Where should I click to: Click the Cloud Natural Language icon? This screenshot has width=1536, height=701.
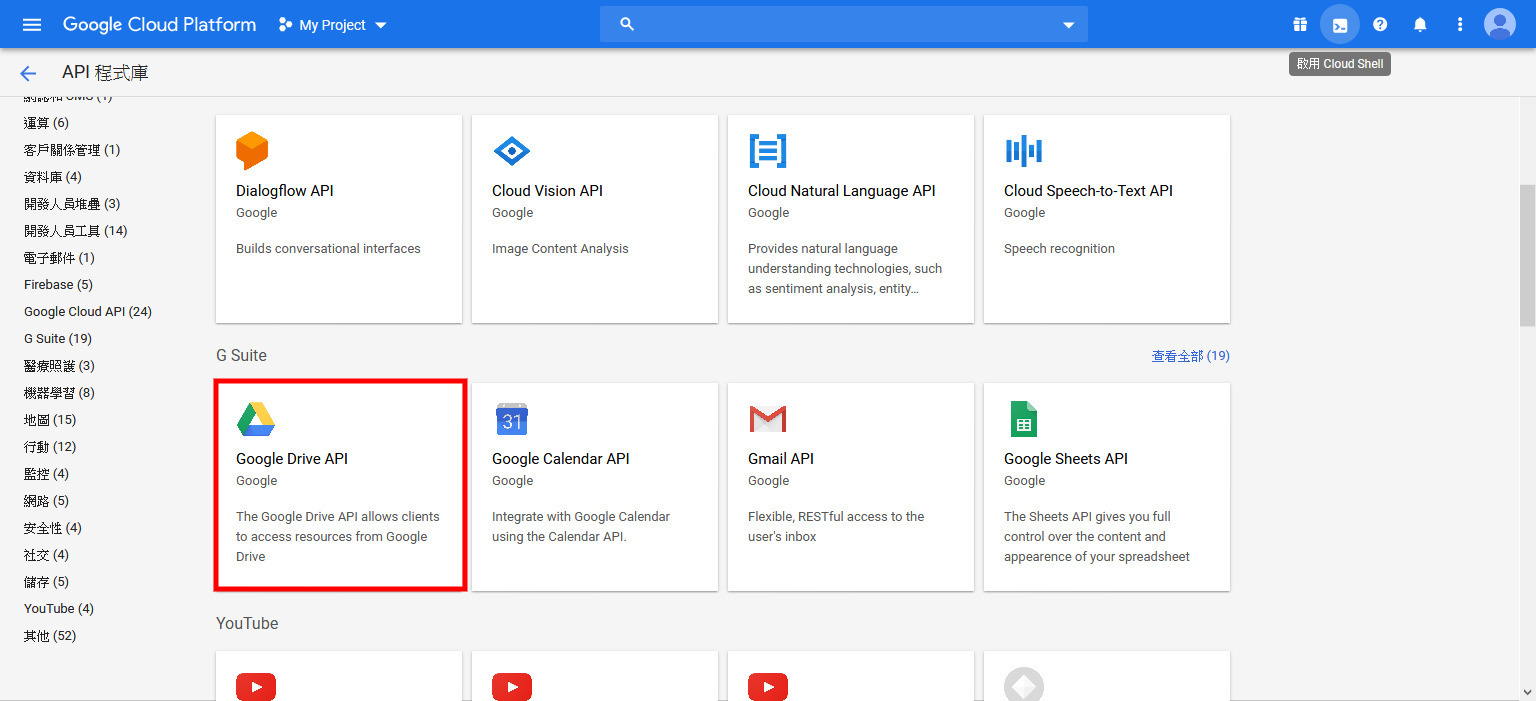[768, 151]
